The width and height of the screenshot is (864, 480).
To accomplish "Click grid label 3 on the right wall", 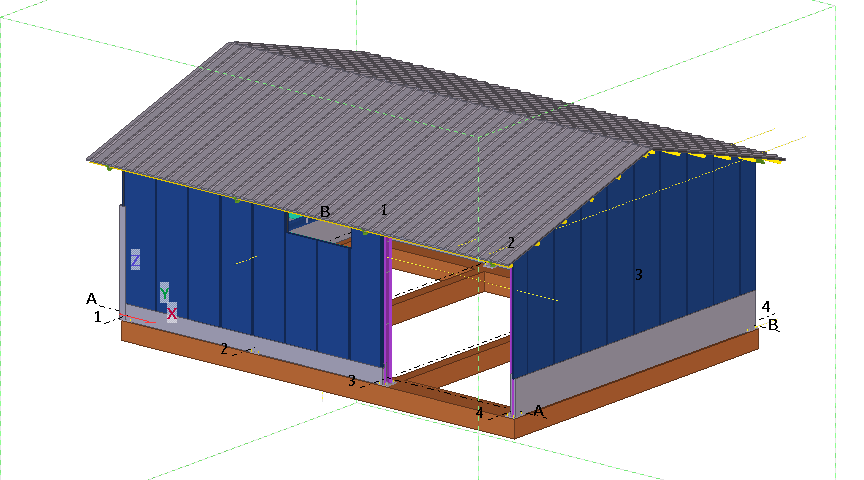I will point(638,274).
